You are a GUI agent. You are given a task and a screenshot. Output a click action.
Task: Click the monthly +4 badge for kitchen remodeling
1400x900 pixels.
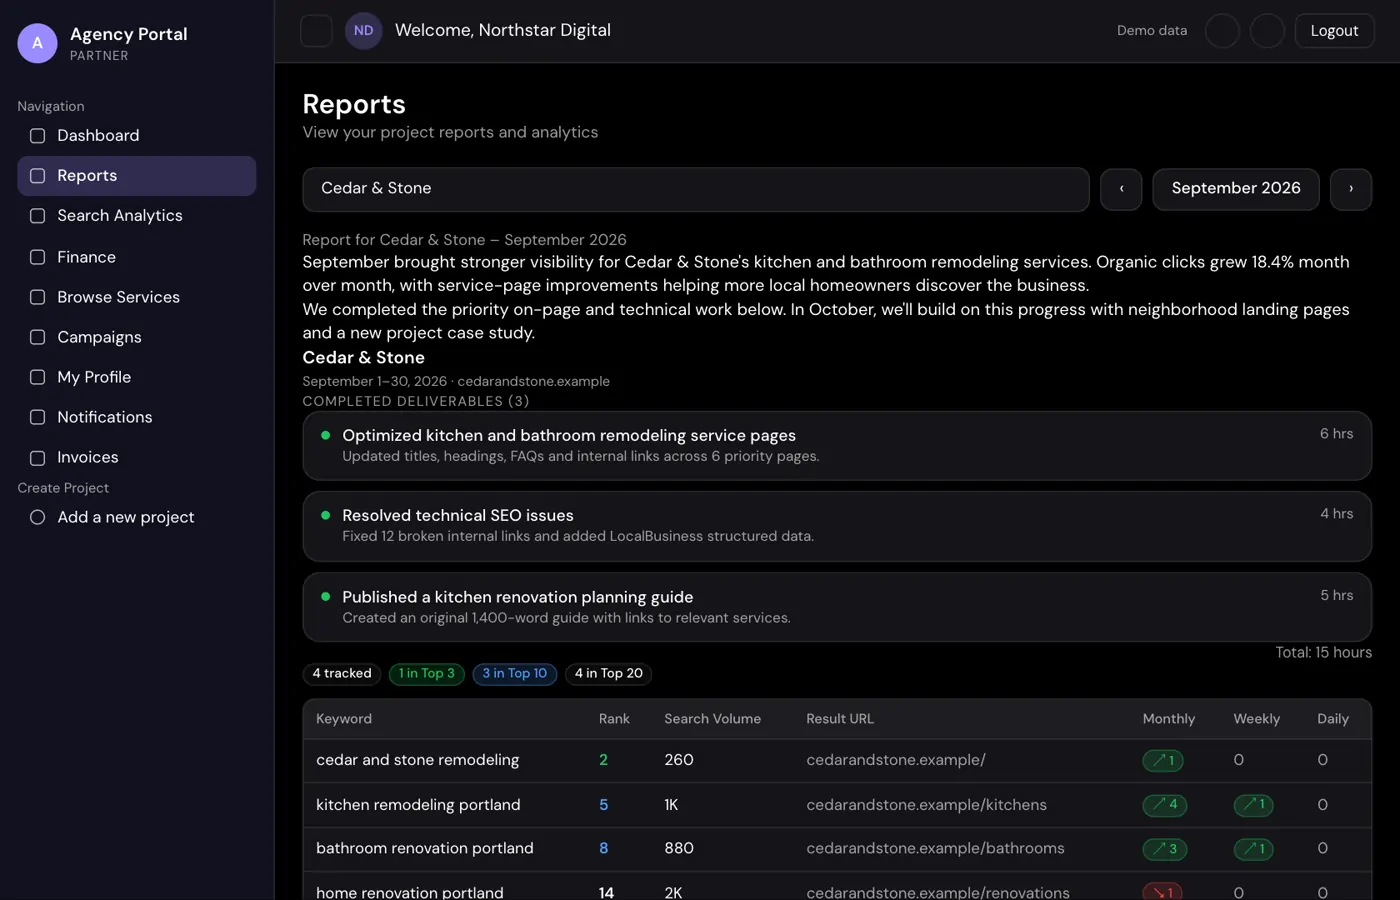coord(1165,805)
